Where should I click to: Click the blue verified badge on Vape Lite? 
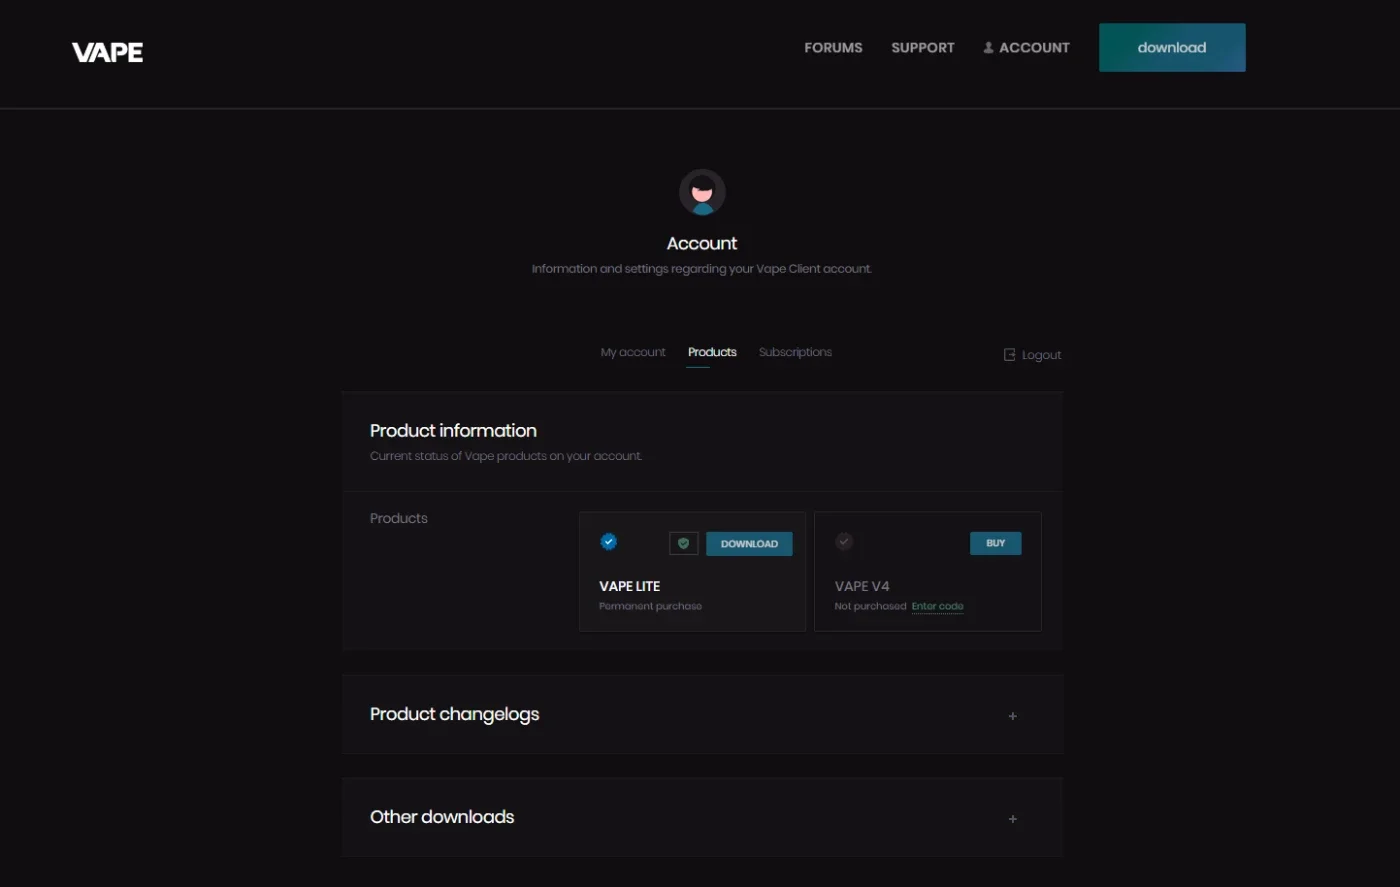click(609, 542)
